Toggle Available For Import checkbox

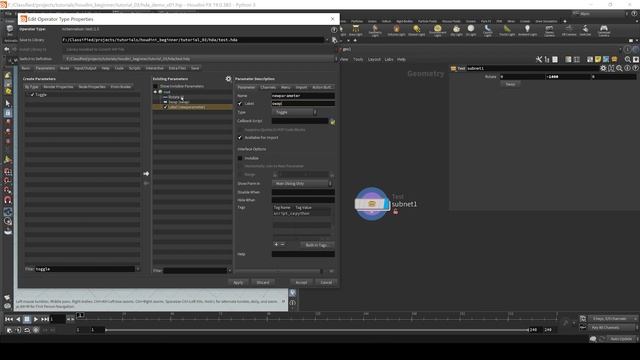click(x=240, y=138)
